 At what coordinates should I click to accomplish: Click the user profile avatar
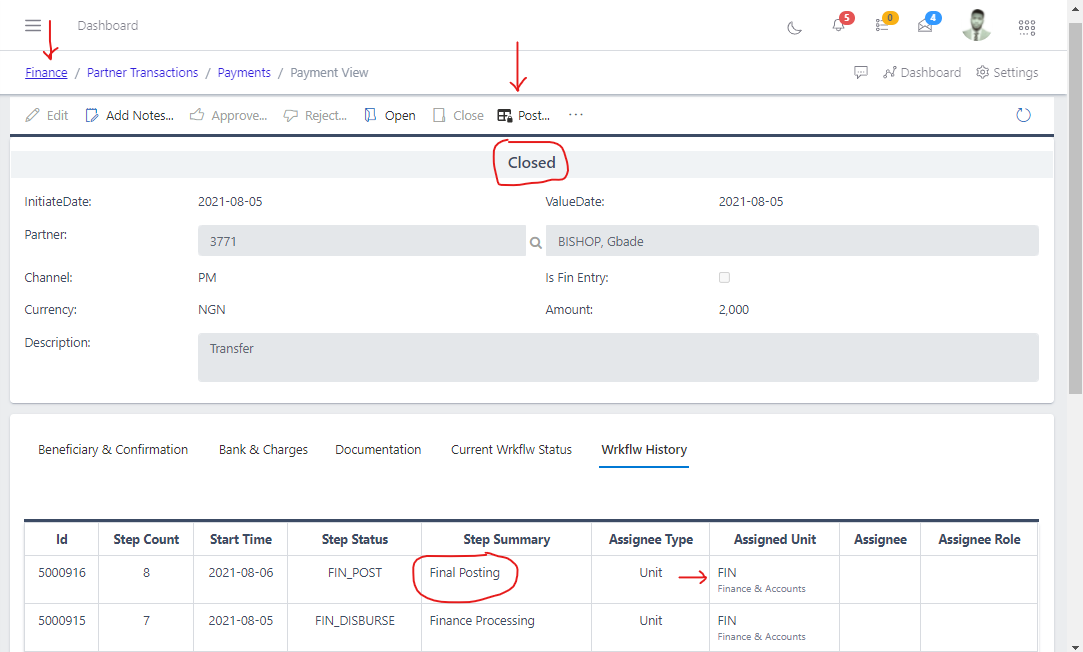point(976,26)
